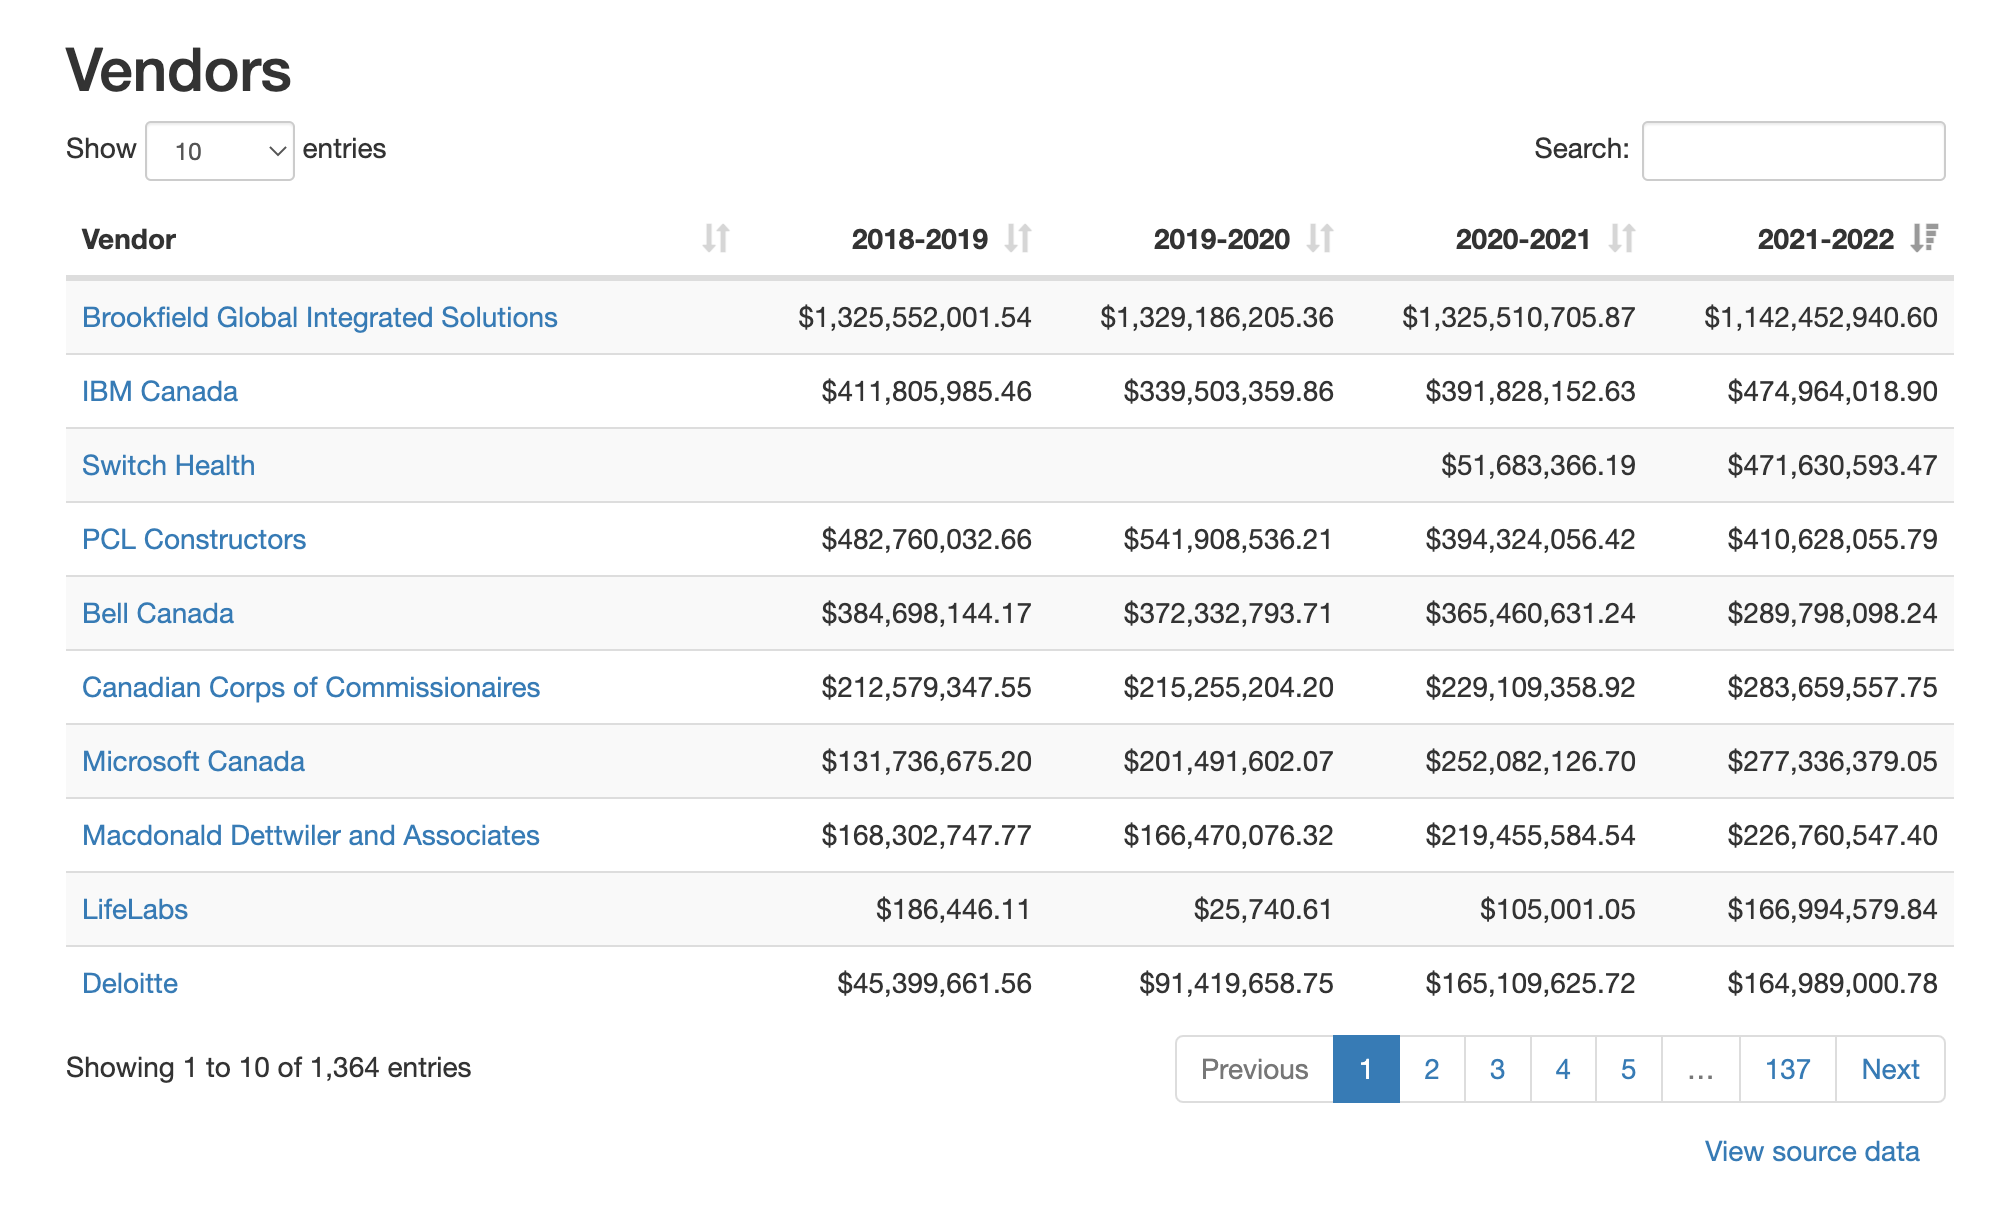
Task: Select Switch Health's $51,683,366.19 cell
Action: coord(1538,465)
